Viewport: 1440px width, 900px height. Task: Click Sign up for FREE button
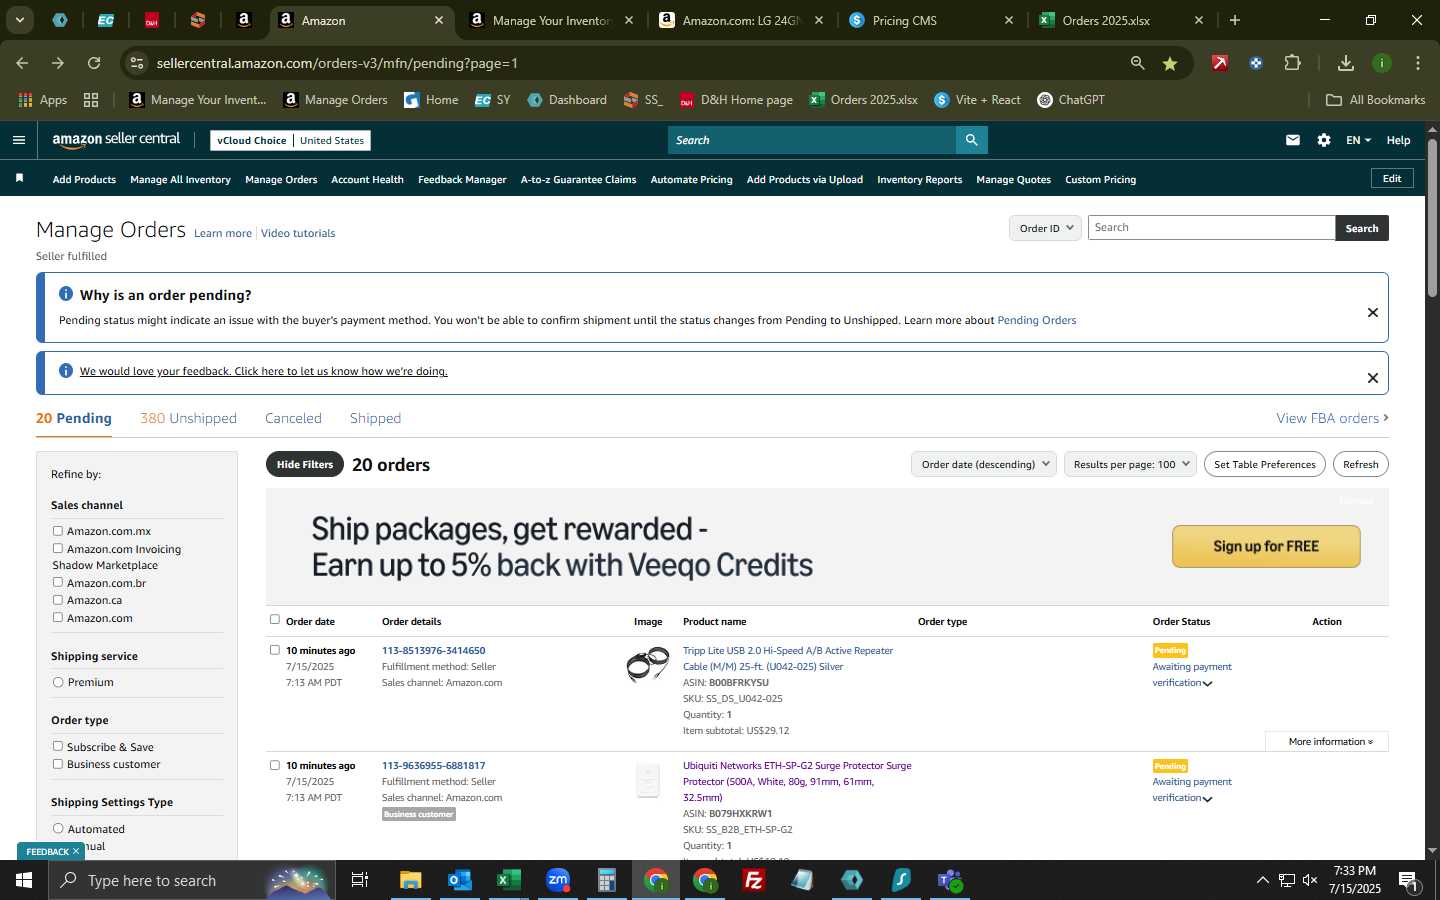tap(1266, 546)
